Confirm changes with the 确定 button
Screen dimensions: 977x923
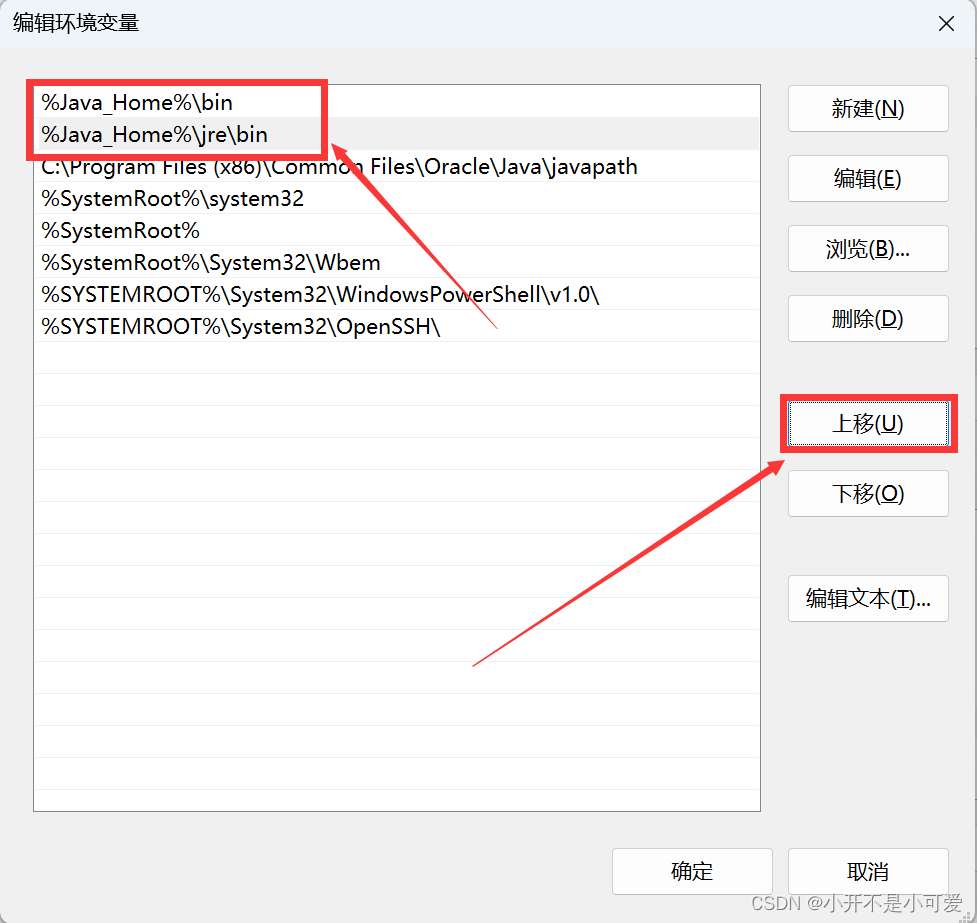[691, 871]
